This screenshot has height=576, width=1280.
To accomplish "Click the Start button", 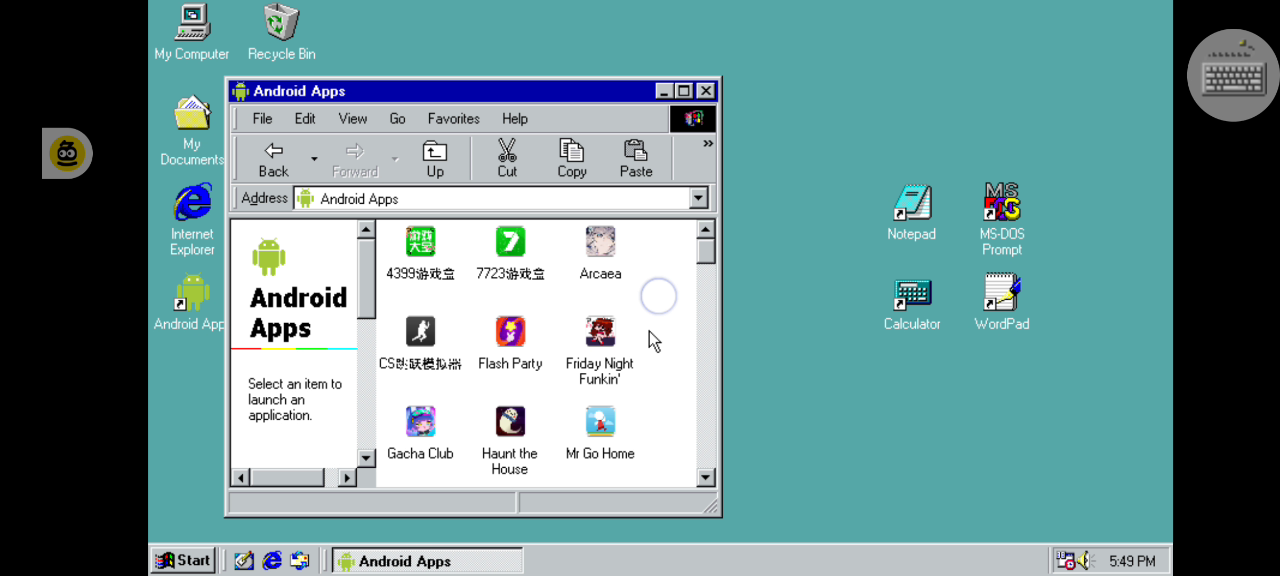I will click(x=182, y=560).
